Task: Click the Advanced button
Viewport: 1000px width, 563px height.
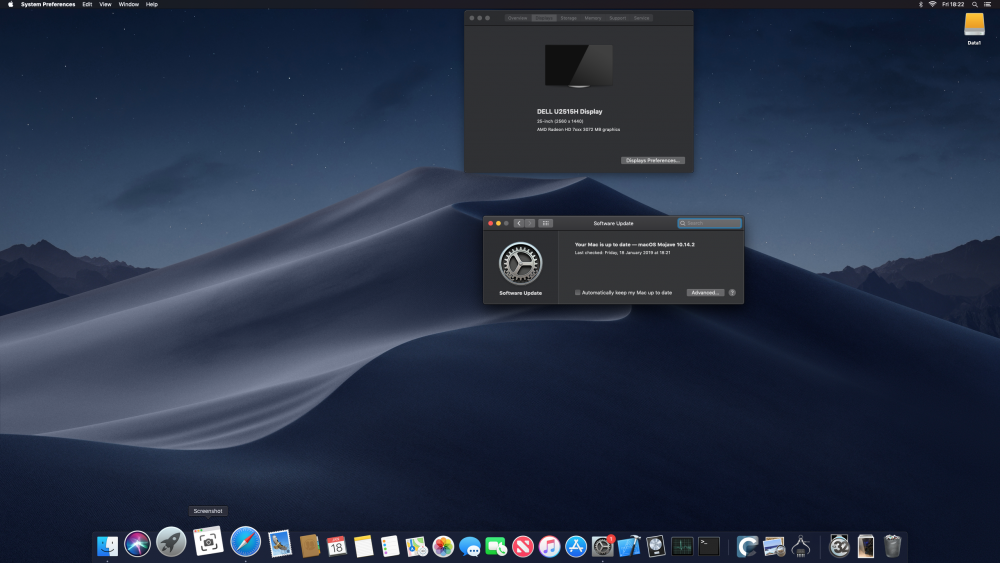Action: (x=705, y=293)
